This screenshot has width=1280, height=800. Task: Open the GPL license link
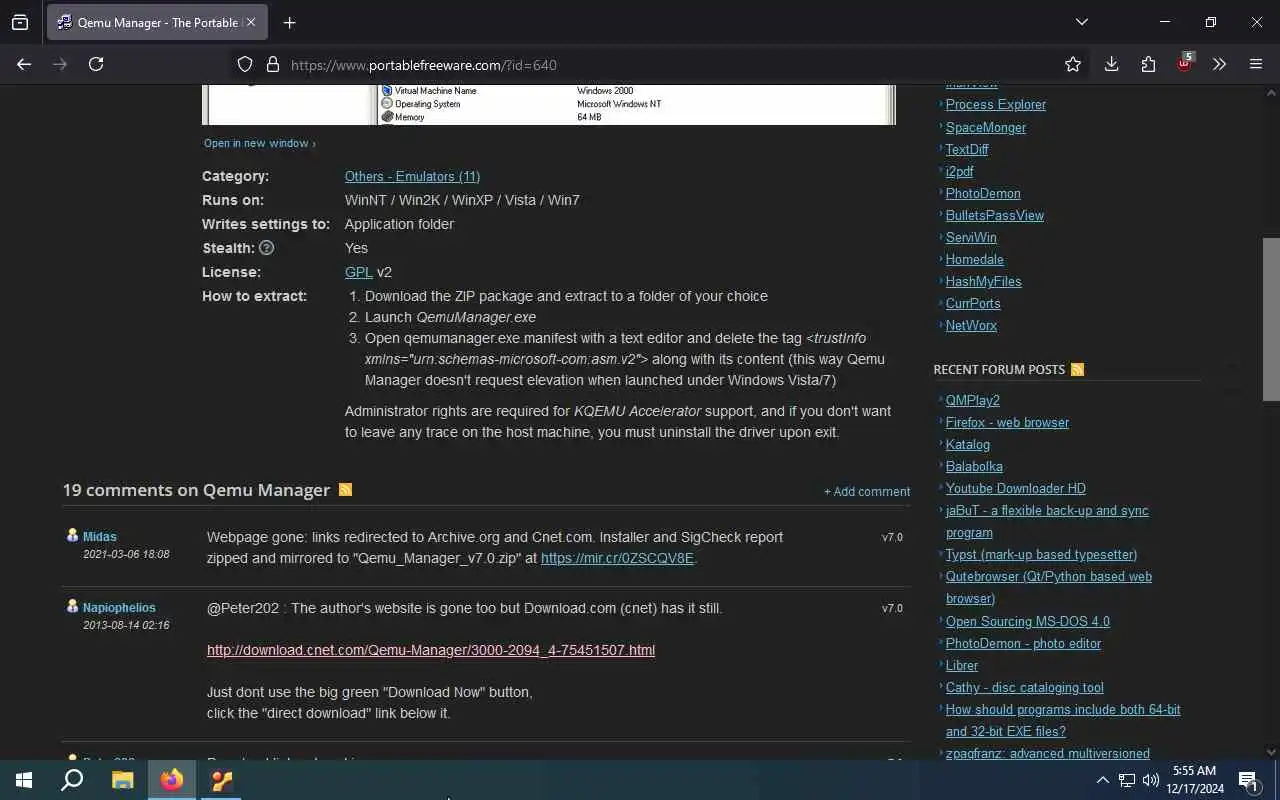click(359, 272)
